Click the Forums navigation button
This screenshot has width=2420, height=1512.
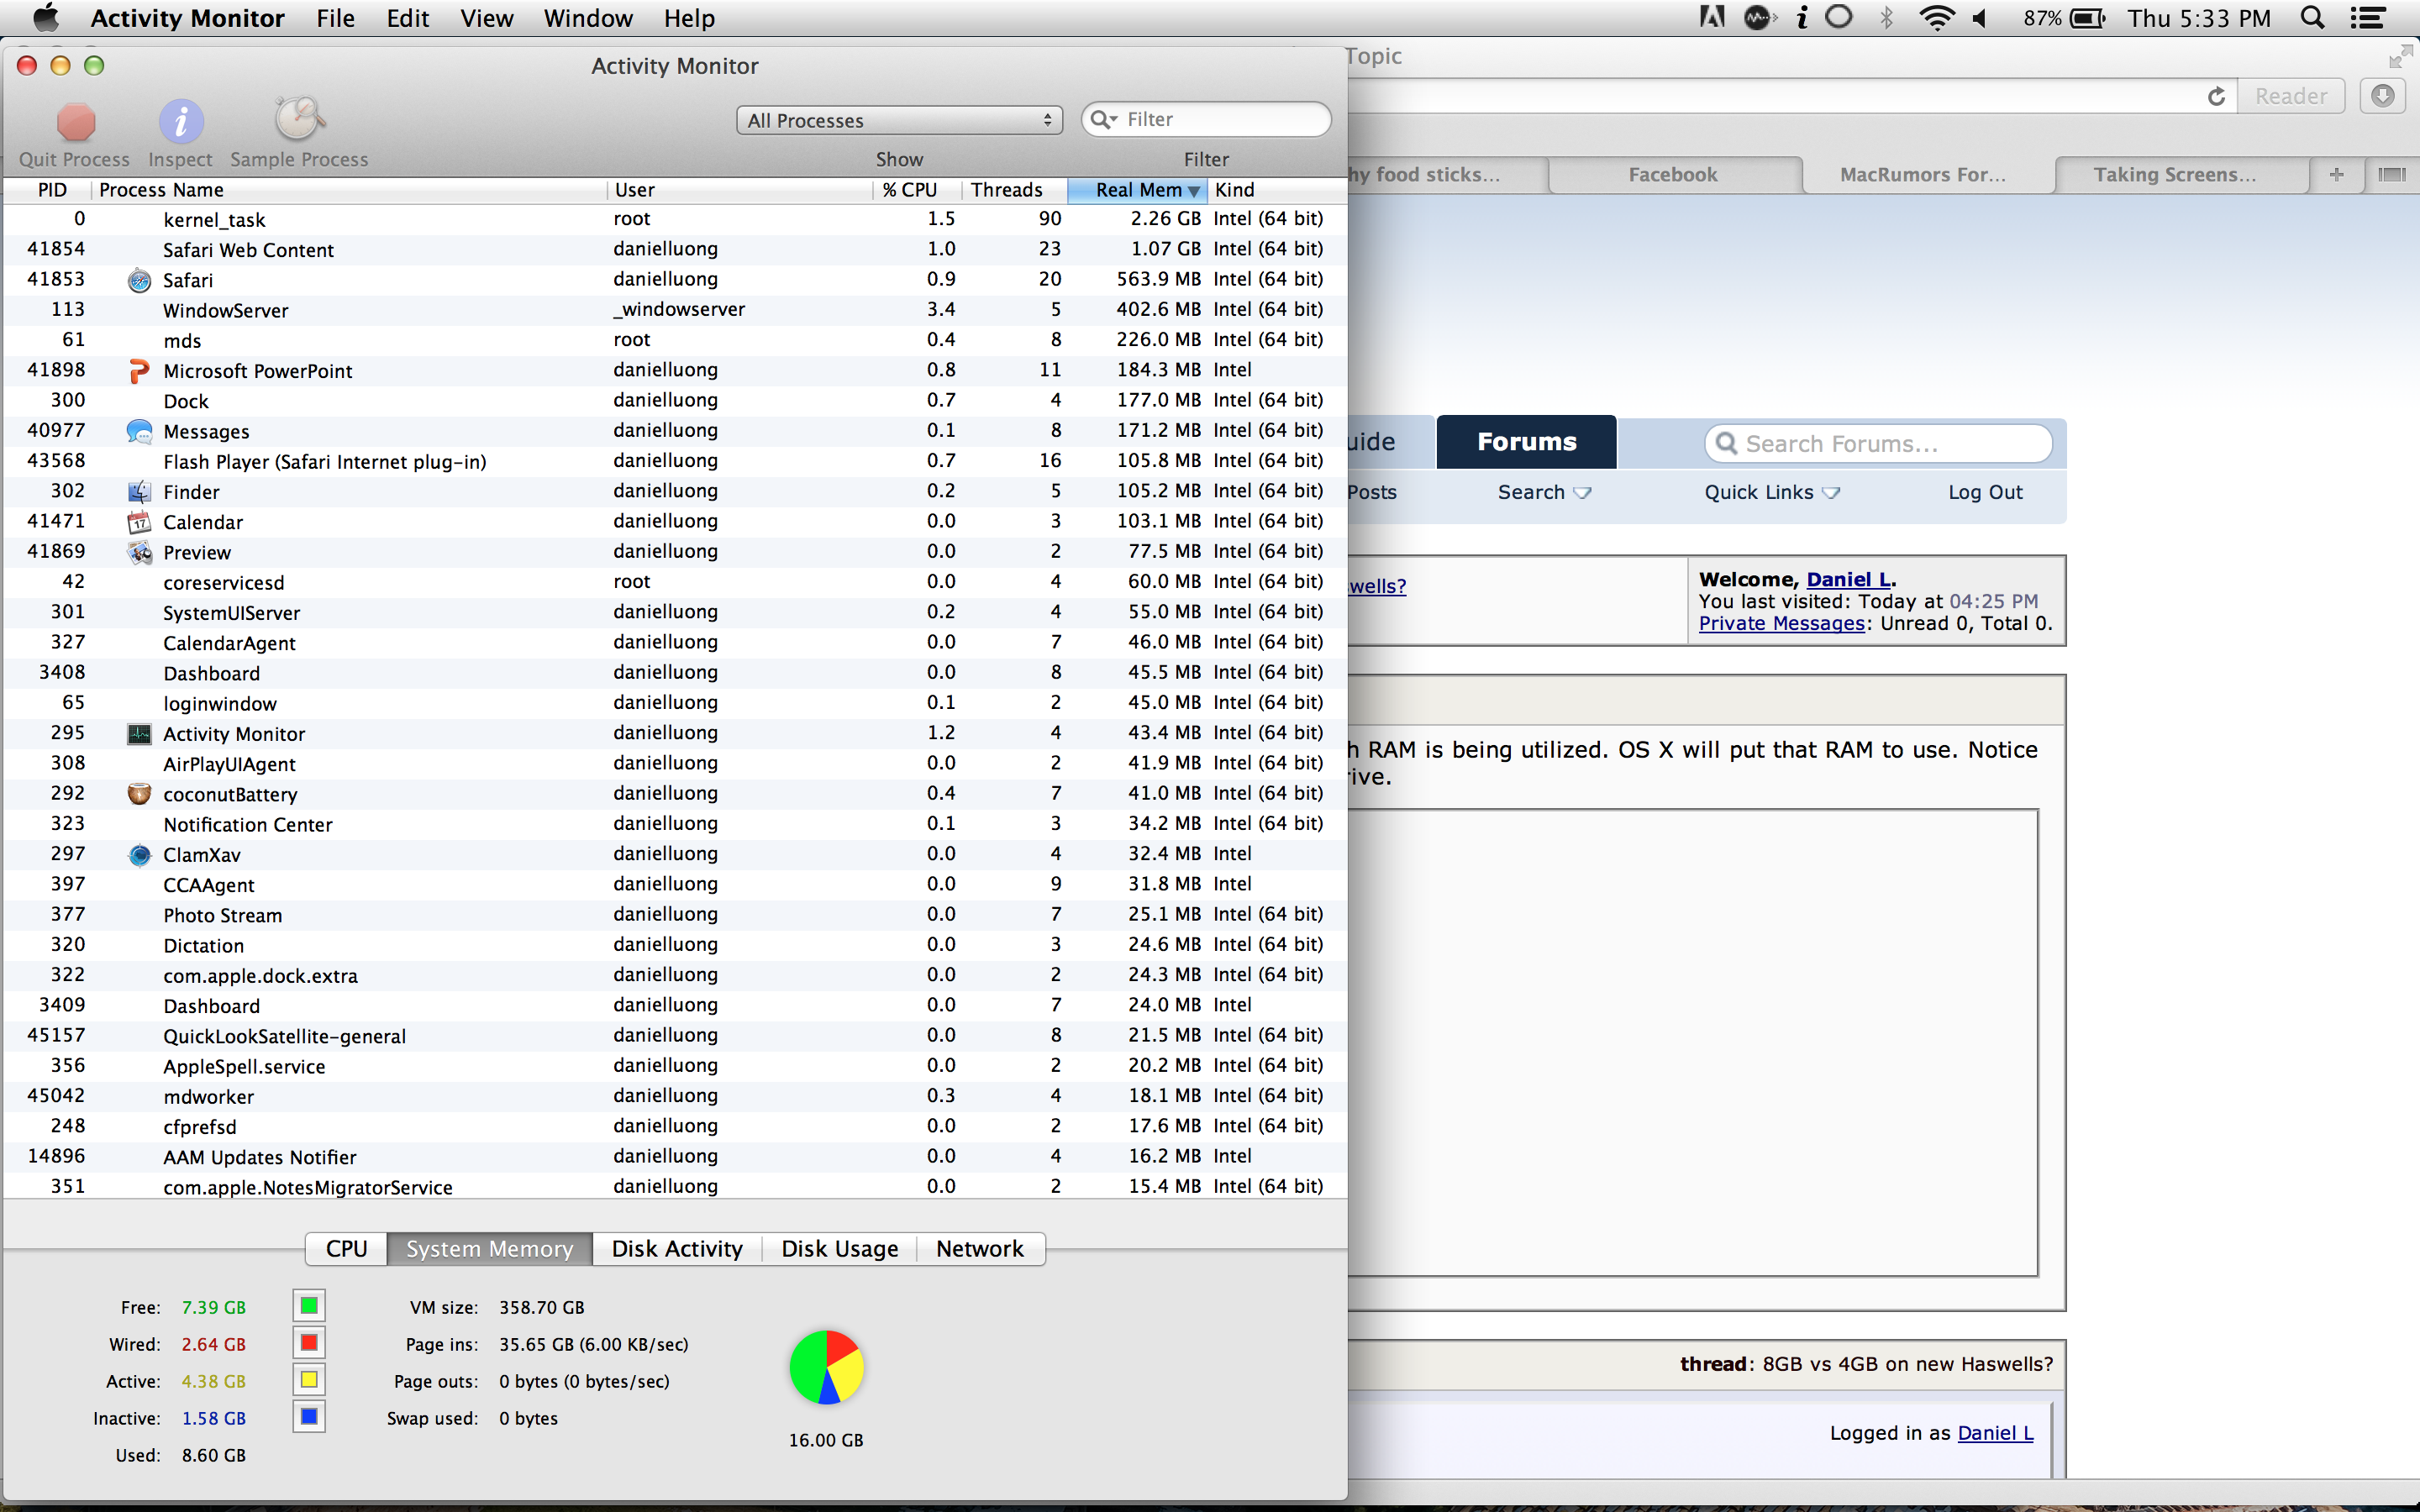(x=1526, y=442)
